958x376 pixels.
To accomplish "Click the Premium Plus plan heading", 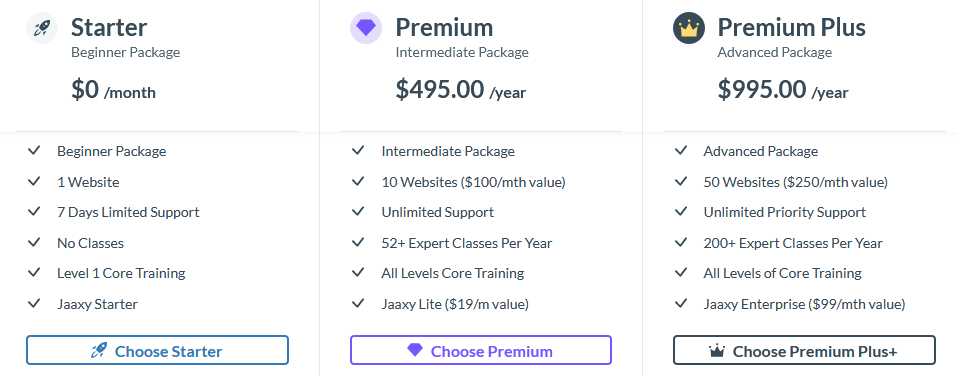I will click(x=792, y=28).
